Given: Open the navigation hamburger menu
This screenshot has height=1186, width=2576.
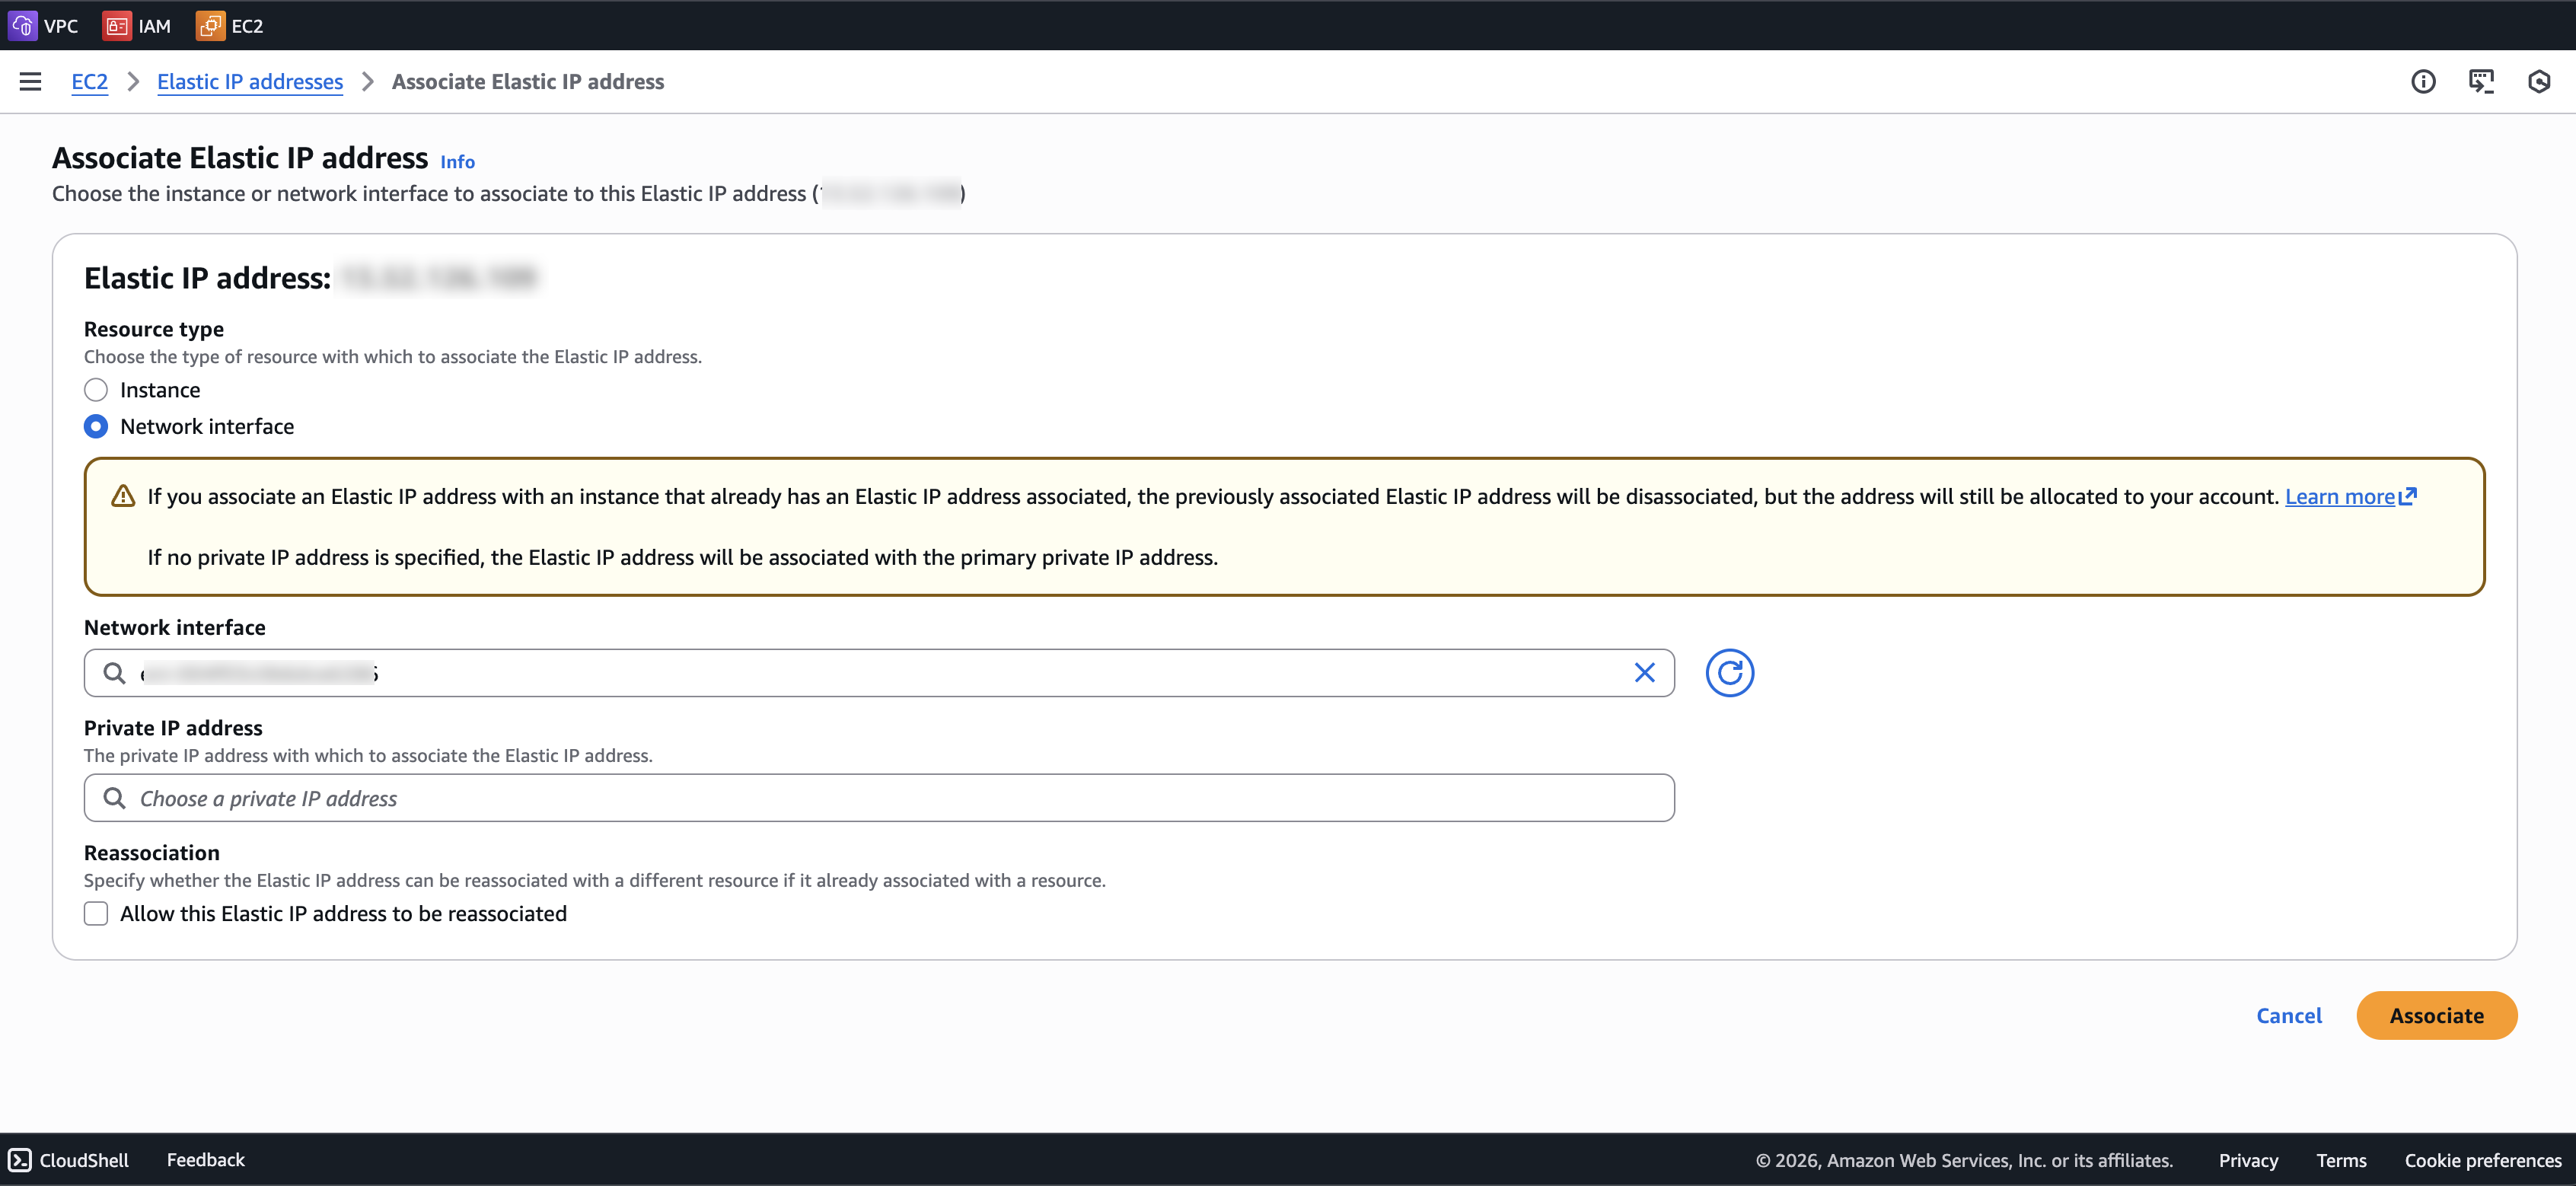Looking at the screenshot, I should point(30,81).
